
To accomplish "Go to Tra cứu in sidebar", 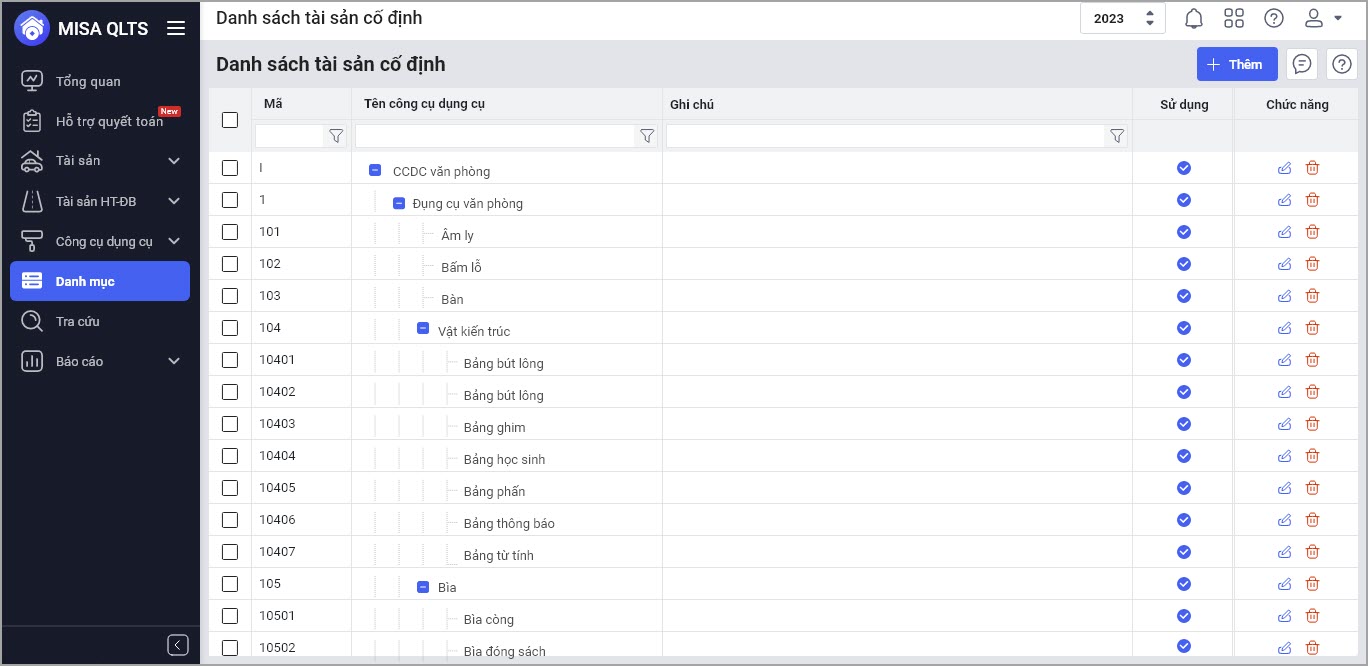I will click(x=77, y=321).
